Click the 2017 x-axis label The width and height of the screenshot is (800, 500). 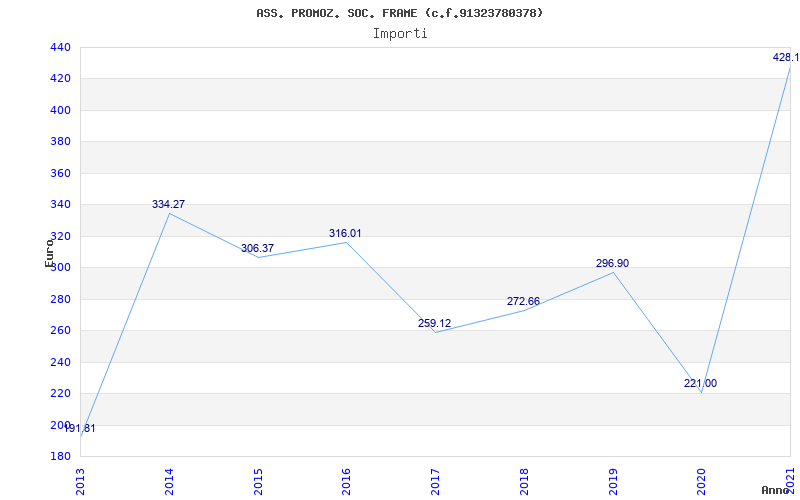click(435, 482)
